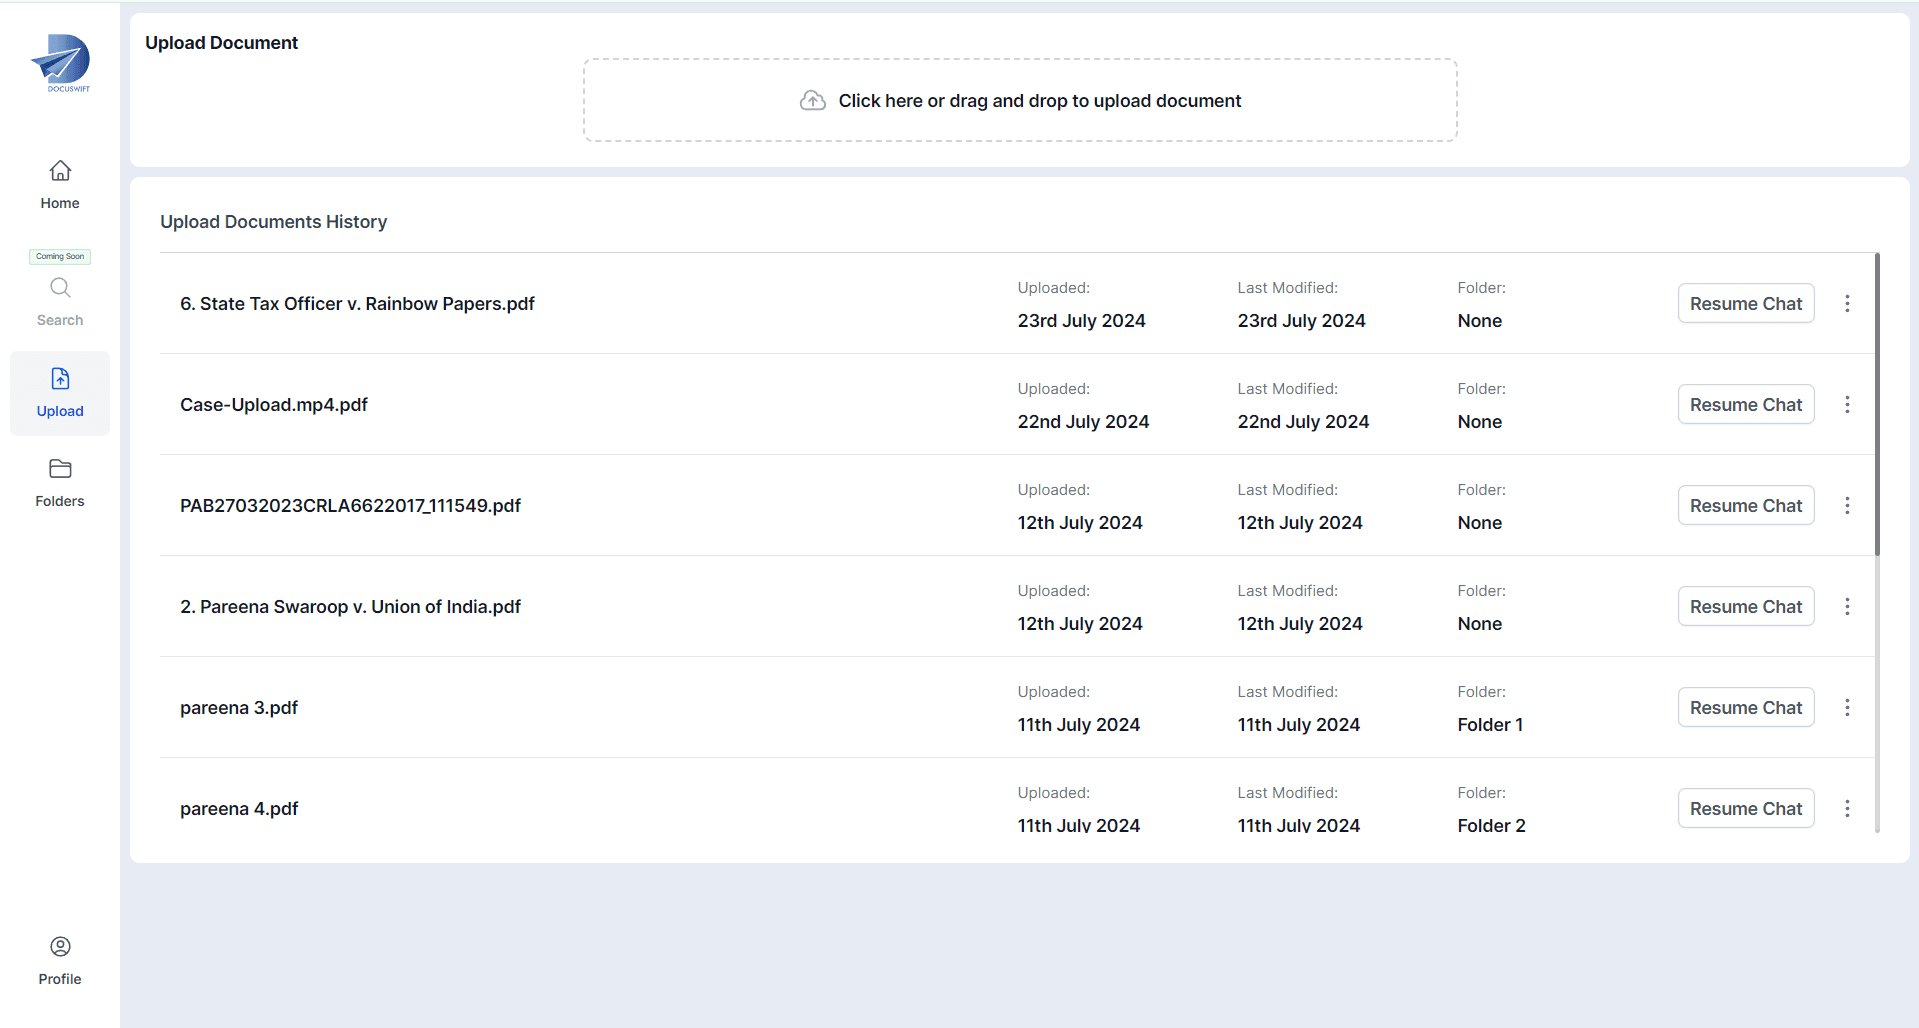Resume Chat for State Tax Officer v. Rainbow Papers

(1746, 303)
